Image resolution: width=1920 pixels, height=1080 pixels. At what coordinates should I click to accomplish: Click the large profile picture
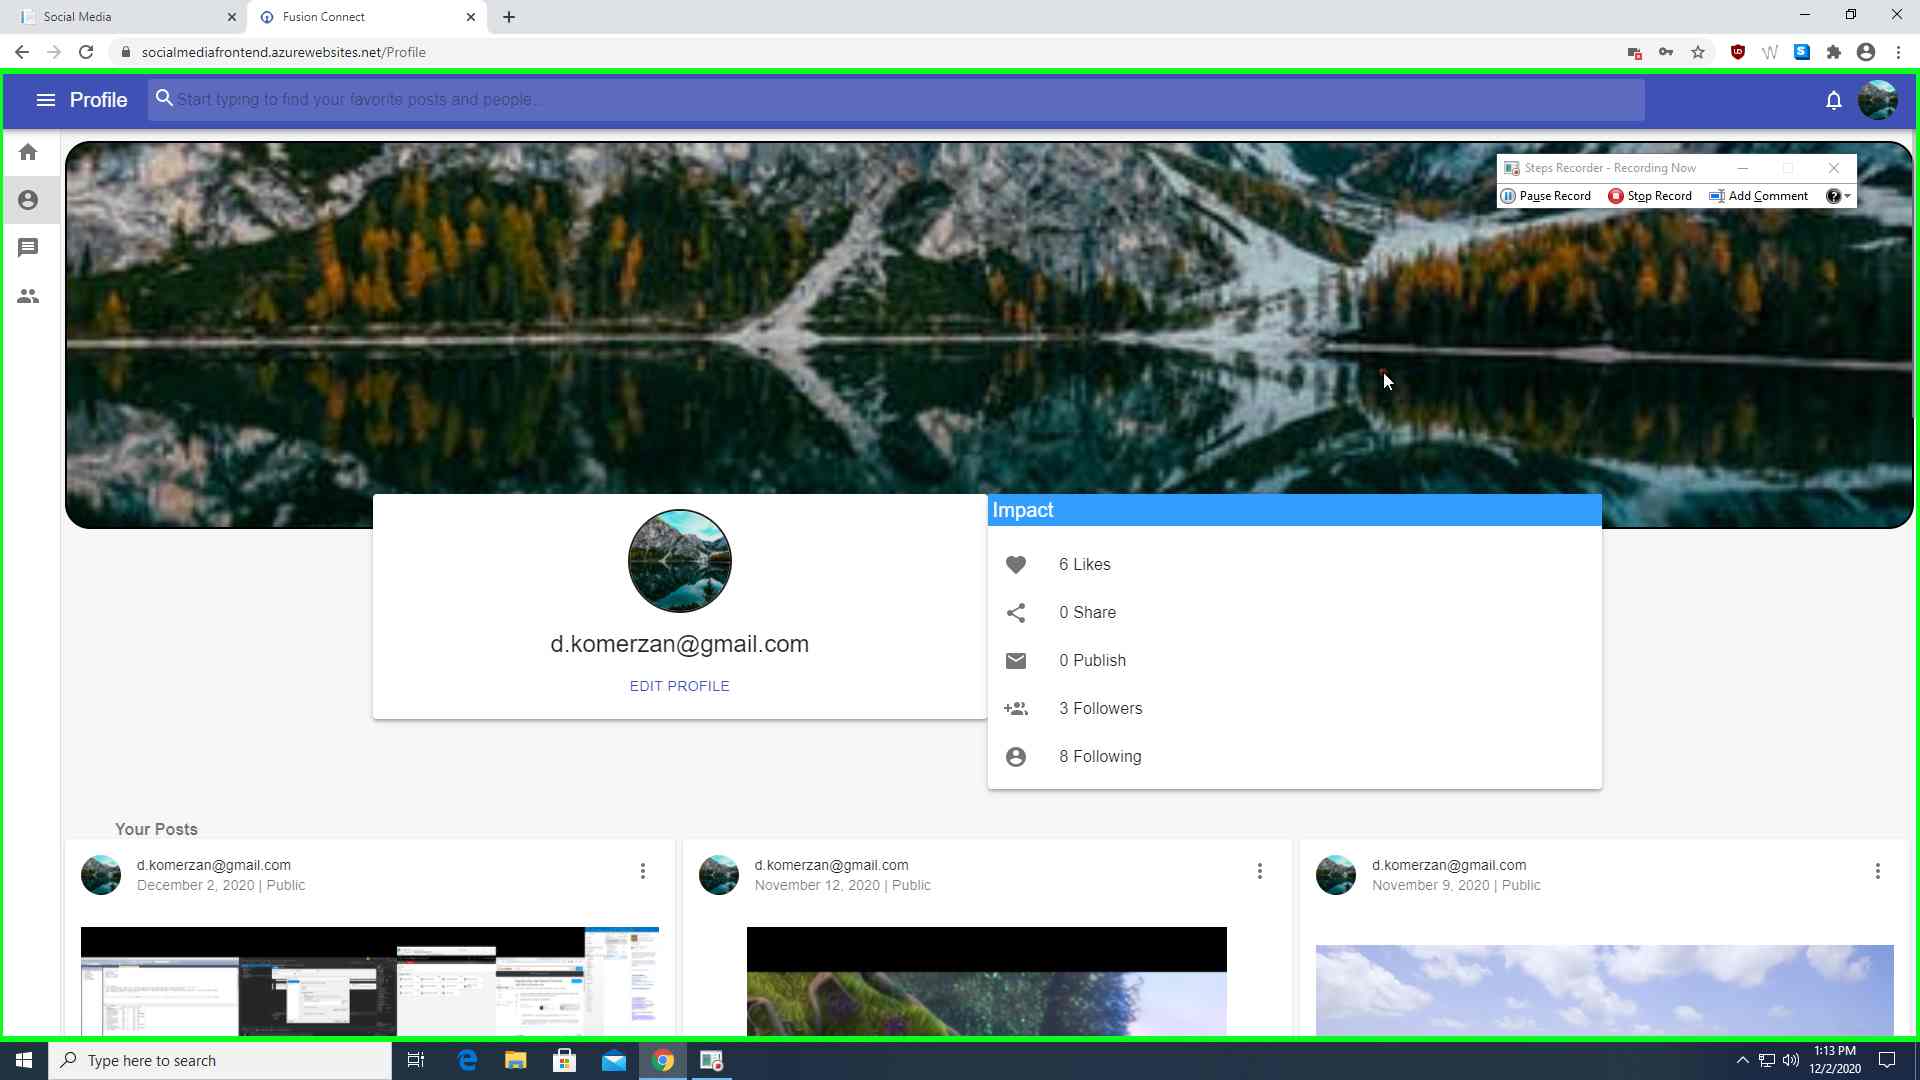680,561
